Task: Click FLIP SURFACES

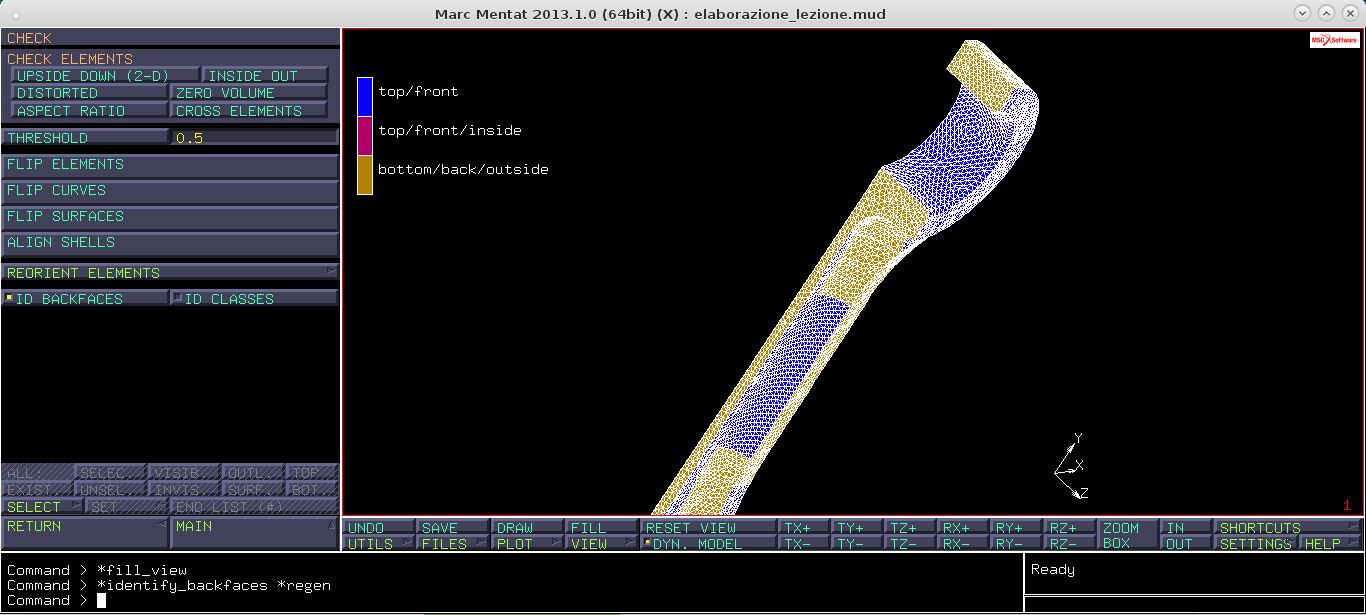Action: [x=170, y=217]
